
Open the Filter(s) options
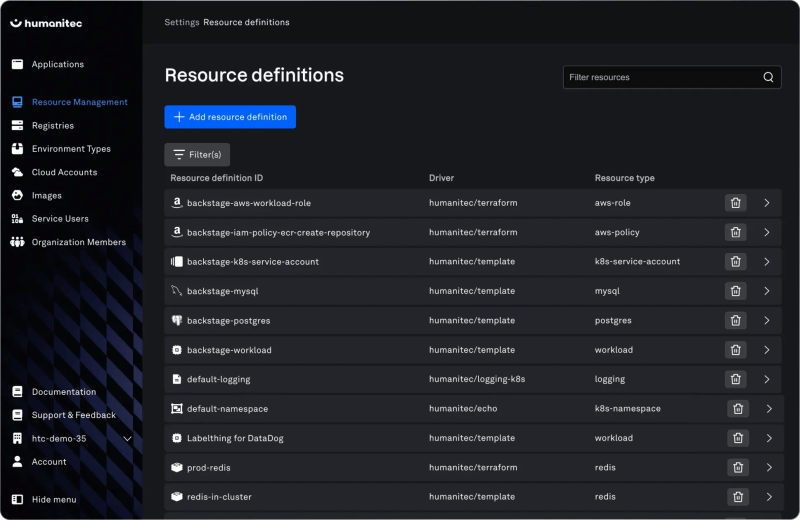[197, 155]
